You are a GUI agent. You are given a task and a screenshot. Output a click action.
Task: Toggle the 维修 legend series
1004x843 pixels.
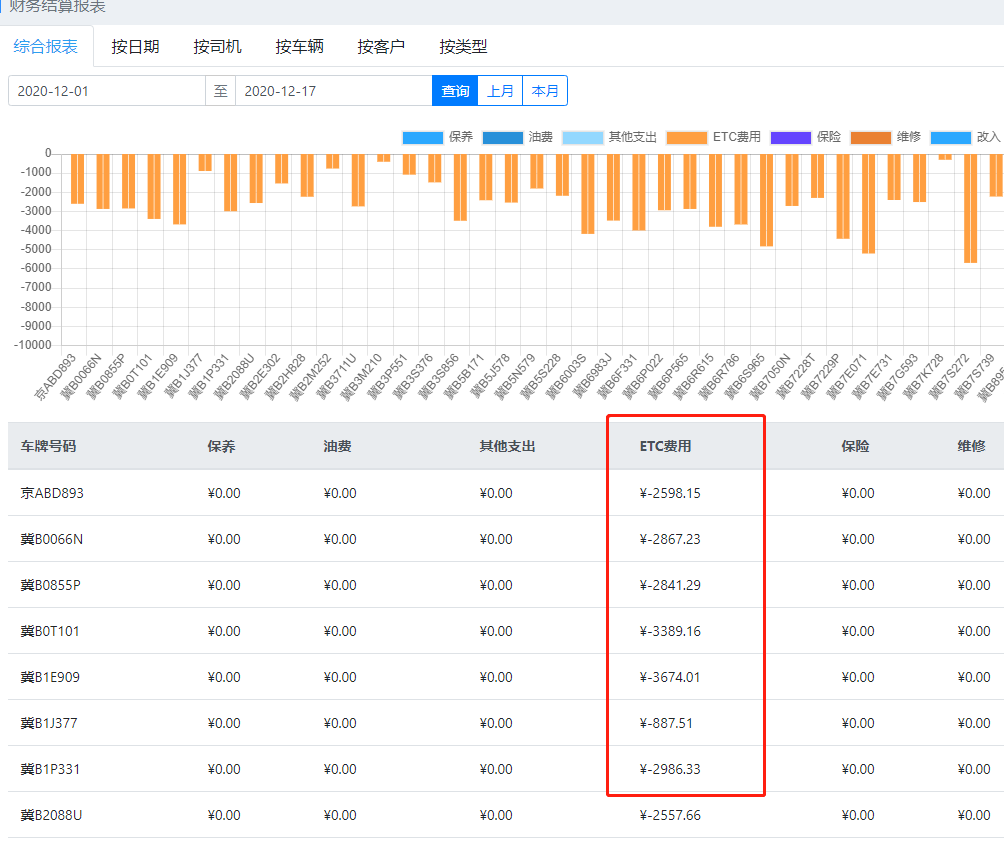pyautogui.click(x=870, y=137)
